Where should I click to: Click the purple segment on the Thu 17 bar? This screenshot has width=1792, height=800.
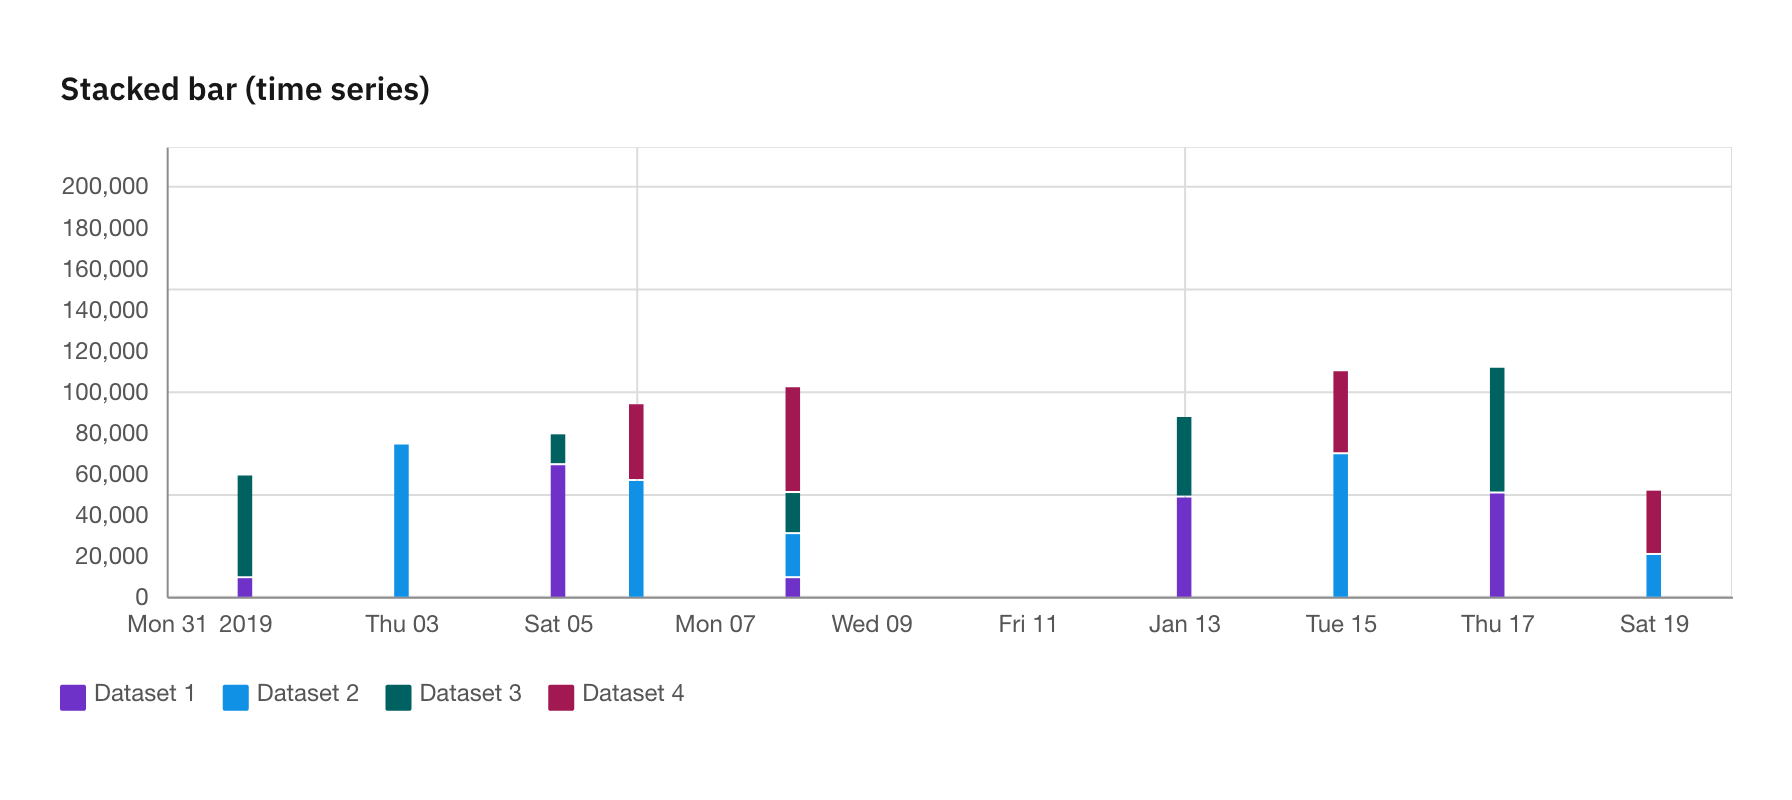coord(1497,545)
